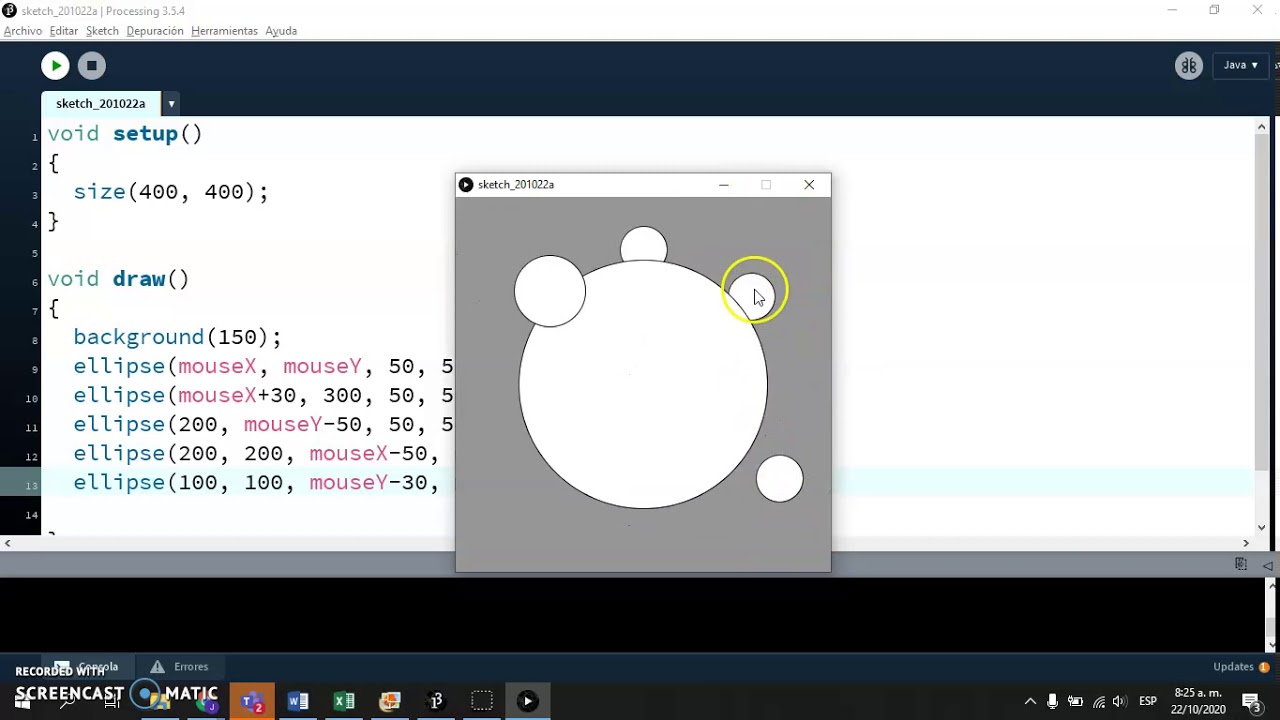Click horizontal scrollbar left arrow
The width and height of the screenshot is (1280, 720).
pos(7,543)
